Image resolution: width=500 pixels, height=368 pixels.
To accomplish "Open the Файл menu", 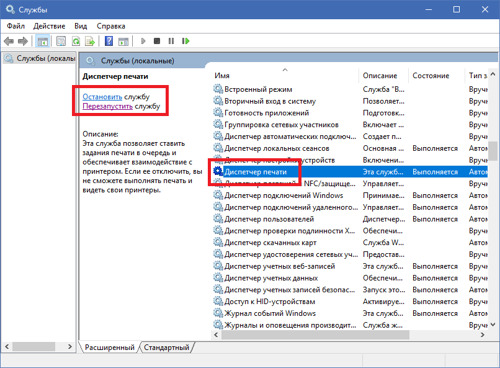I will point(16,26).
